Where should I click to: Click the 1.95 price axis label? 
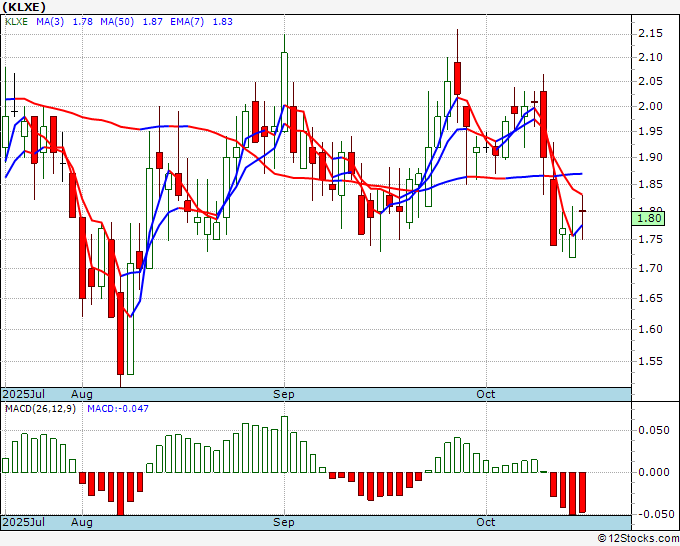(x=651, y=131)
